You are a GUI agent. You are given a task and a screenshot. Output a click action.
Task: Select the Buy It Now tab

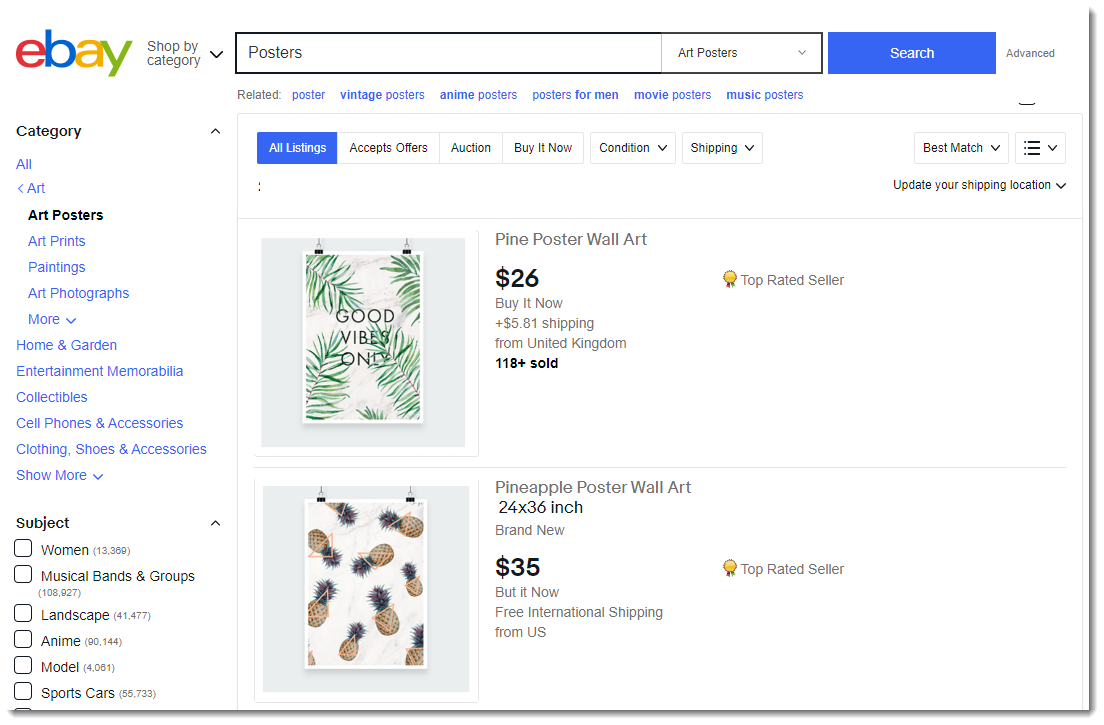(x=542, y=148)
